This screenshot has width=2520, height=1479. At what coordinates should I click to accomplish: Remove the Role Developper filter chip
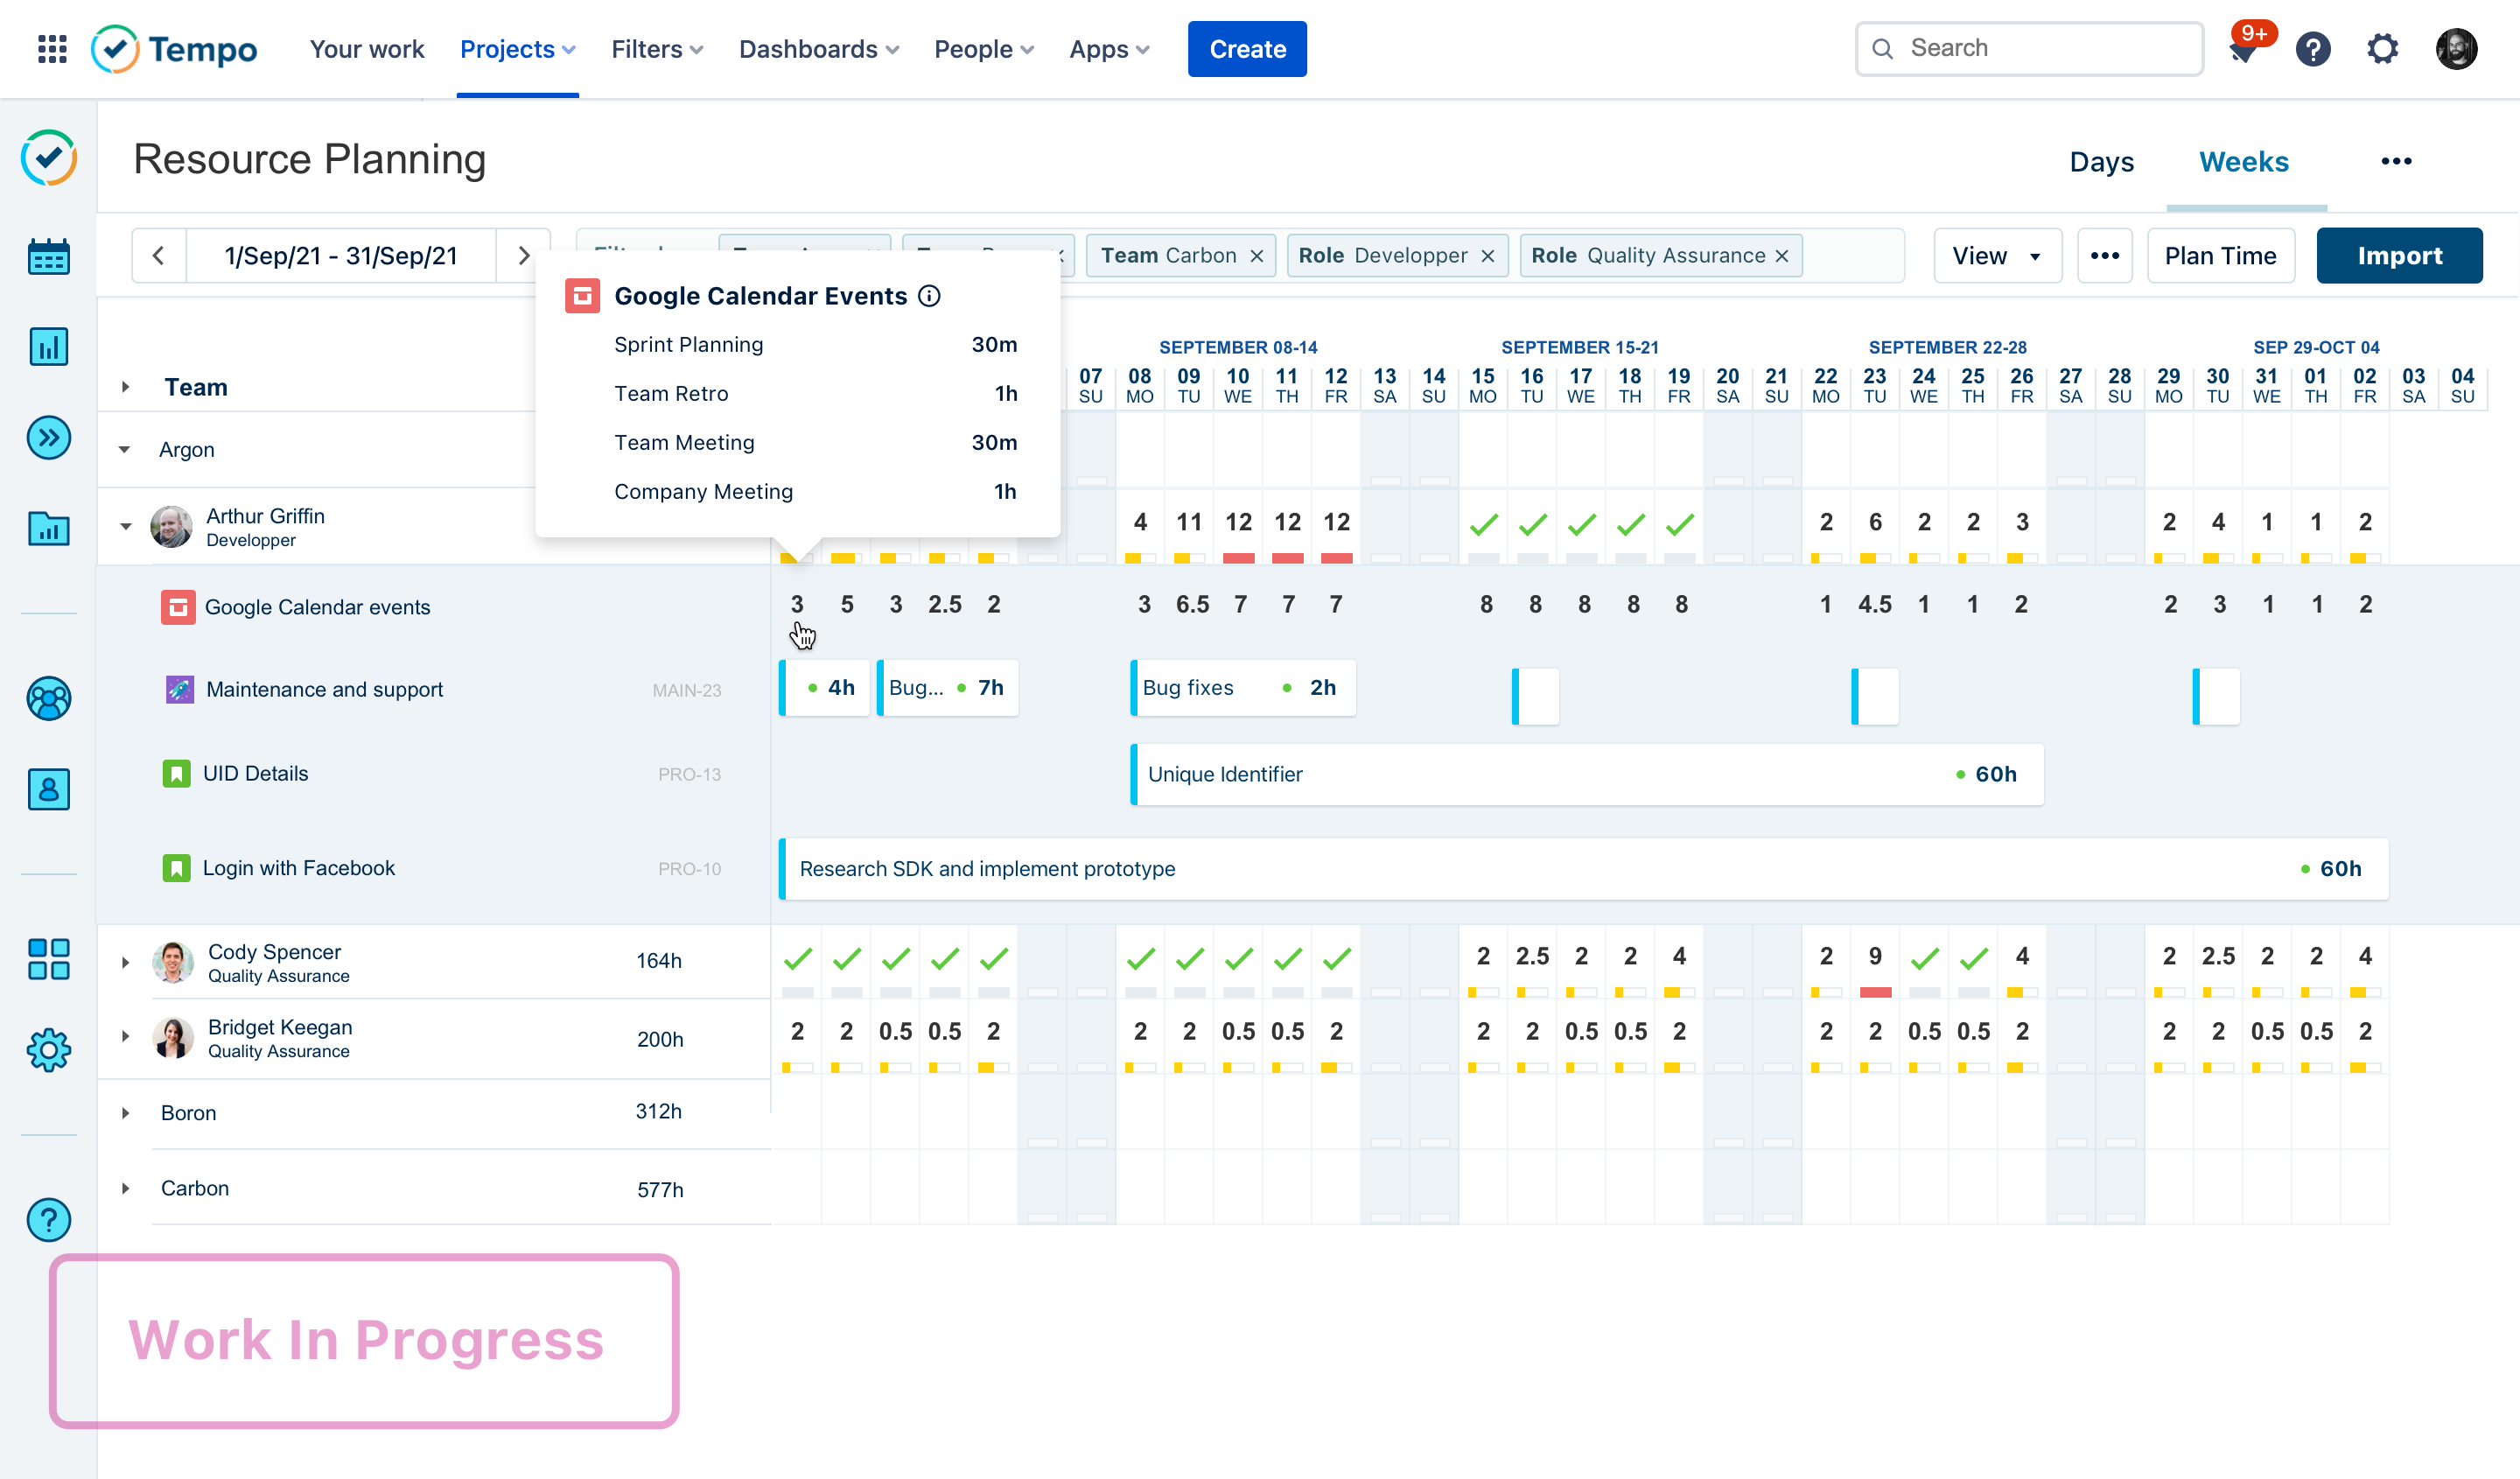tap(1488, 256)
